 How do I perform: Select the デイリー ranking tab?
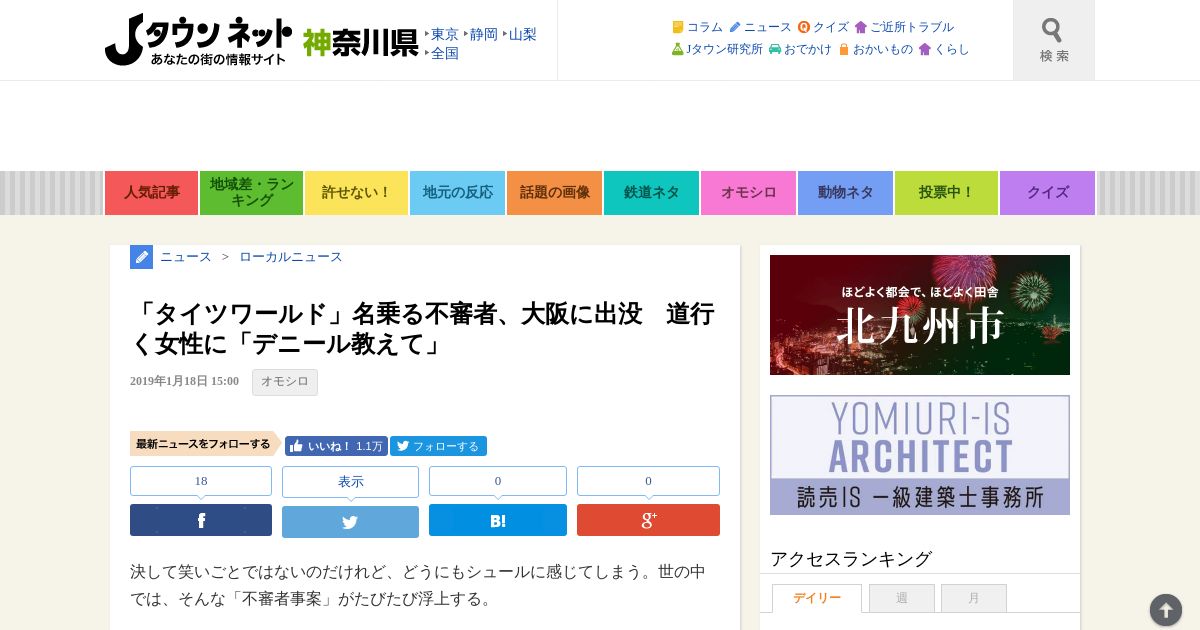[x=817, y=598]
